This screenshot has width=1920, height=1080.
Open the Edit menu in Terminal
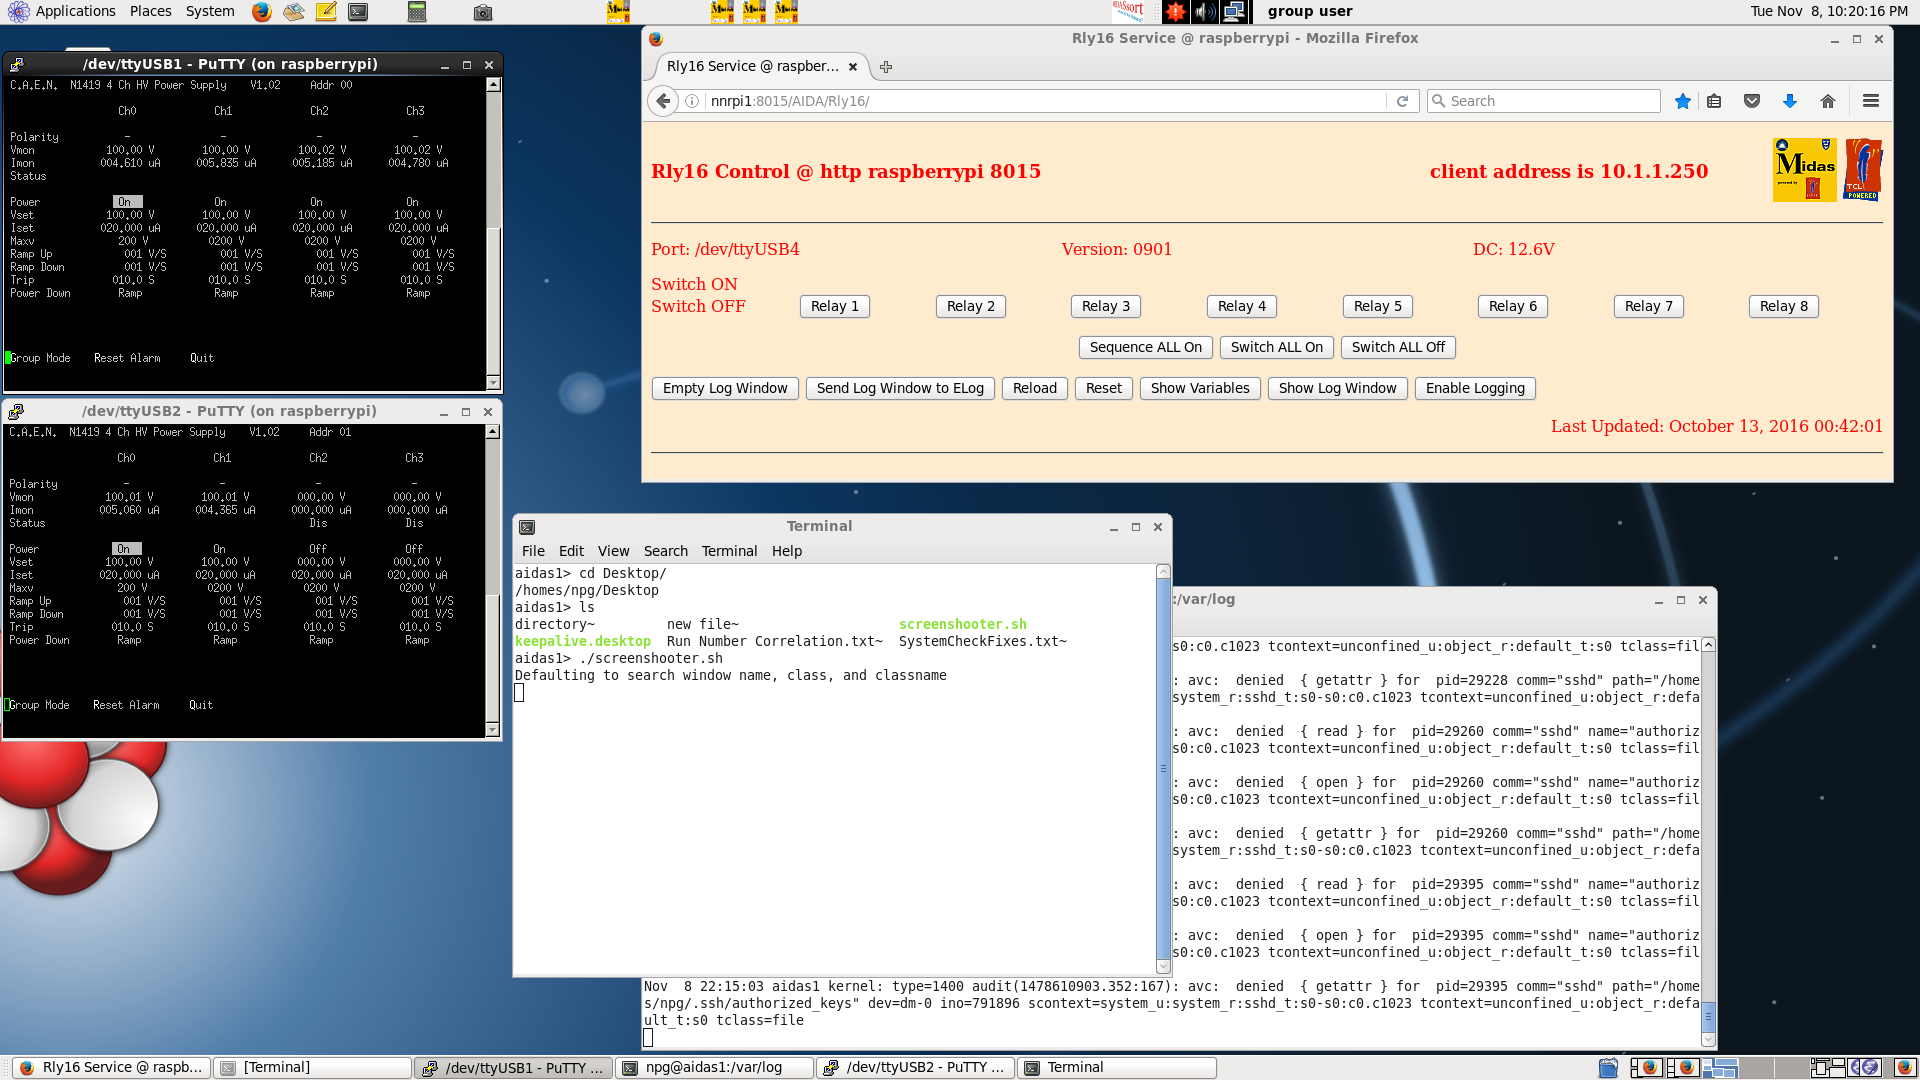click(571, 551)
